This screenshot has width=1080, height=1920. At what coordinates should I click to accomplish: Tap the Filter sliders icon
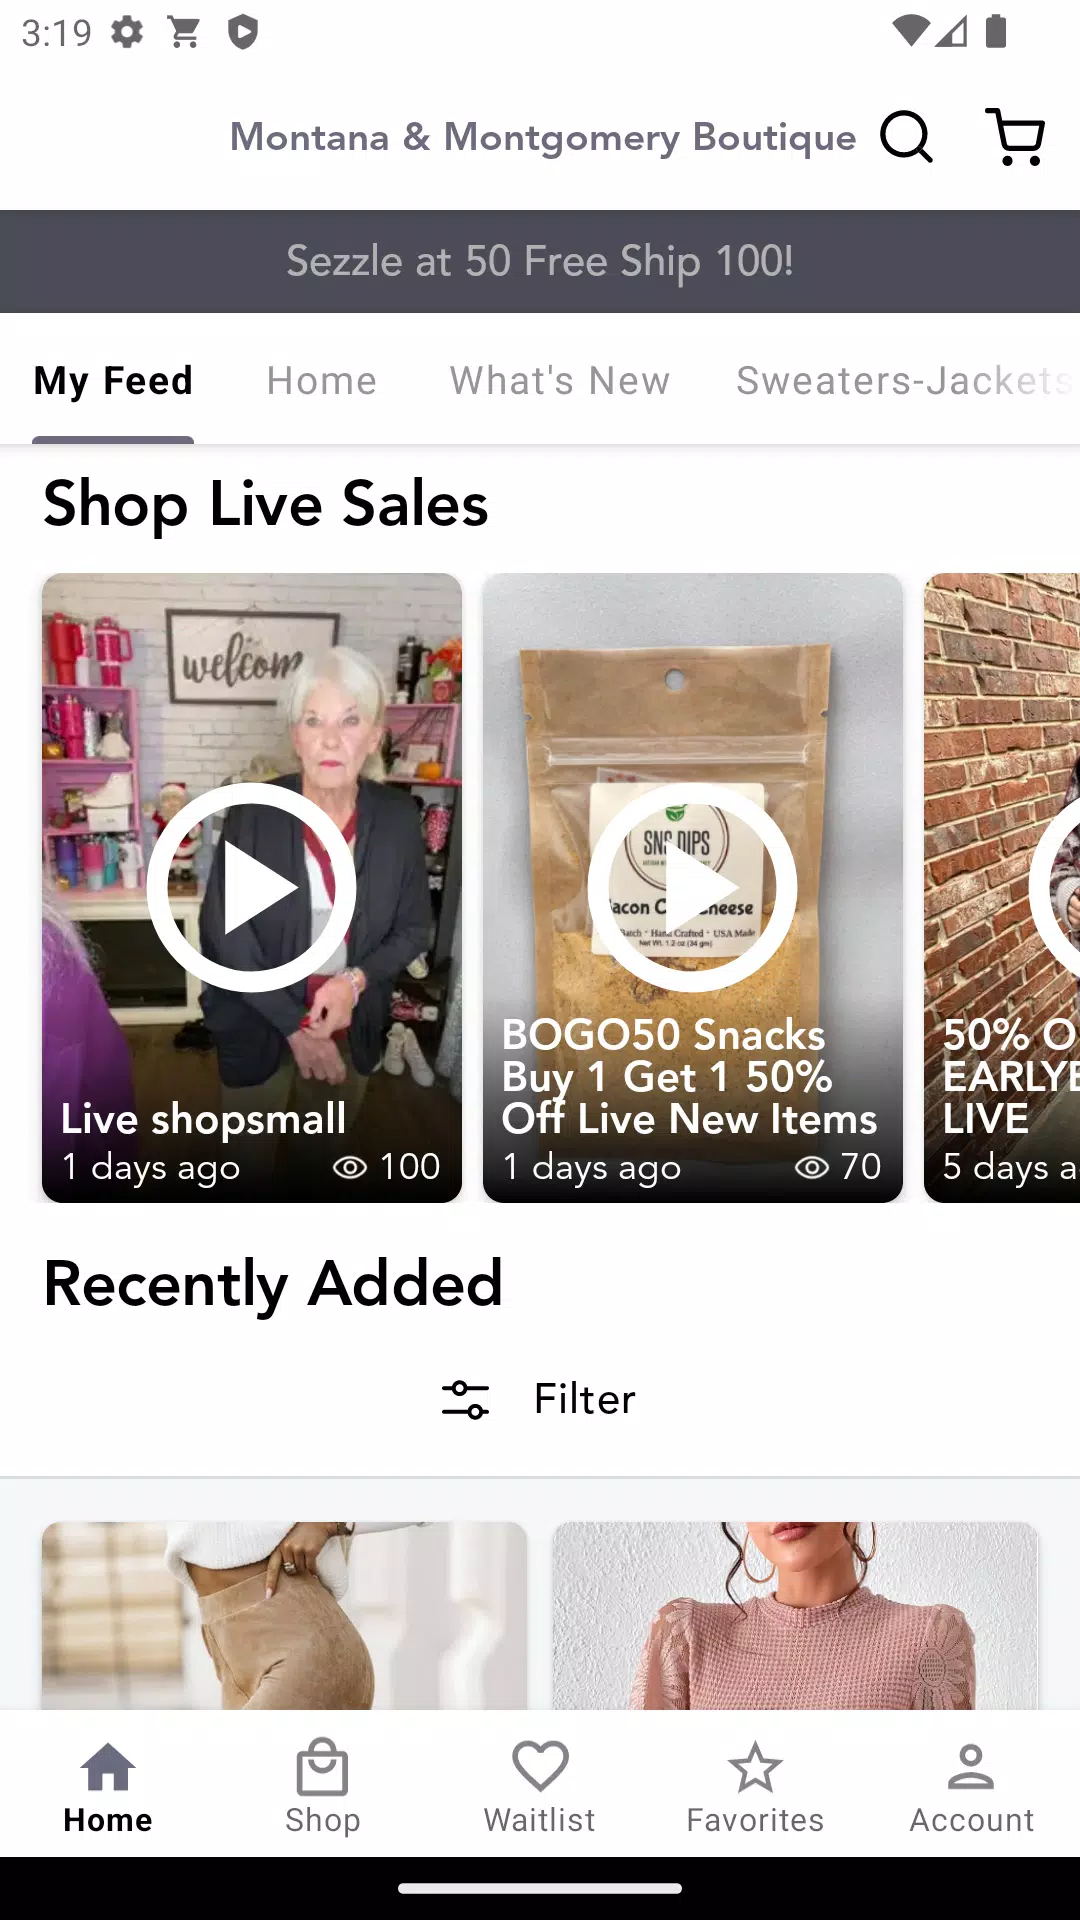pyautogui.click(x=466, y=1399)
